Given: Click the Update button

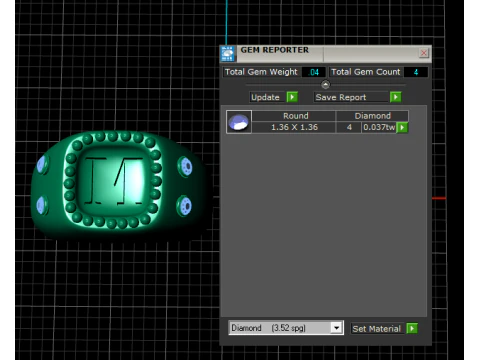Looking at the screenshot, I should 268,97.
